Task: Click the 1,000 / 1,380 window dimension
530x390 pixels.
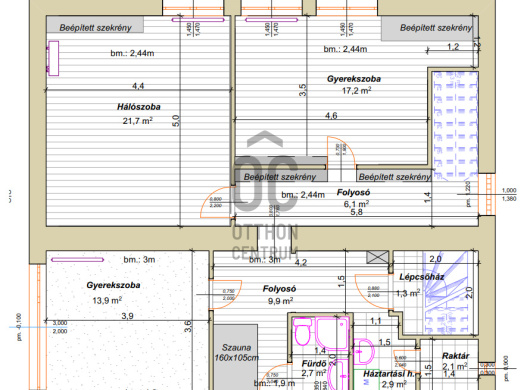Action: point(509,195)
